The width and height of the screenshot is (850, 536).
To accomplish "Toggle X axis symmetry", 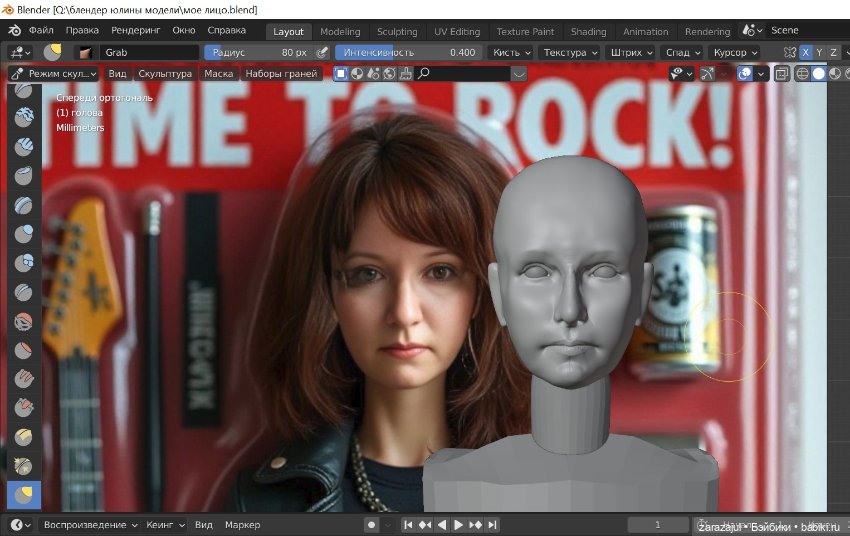I will [805, 52].
